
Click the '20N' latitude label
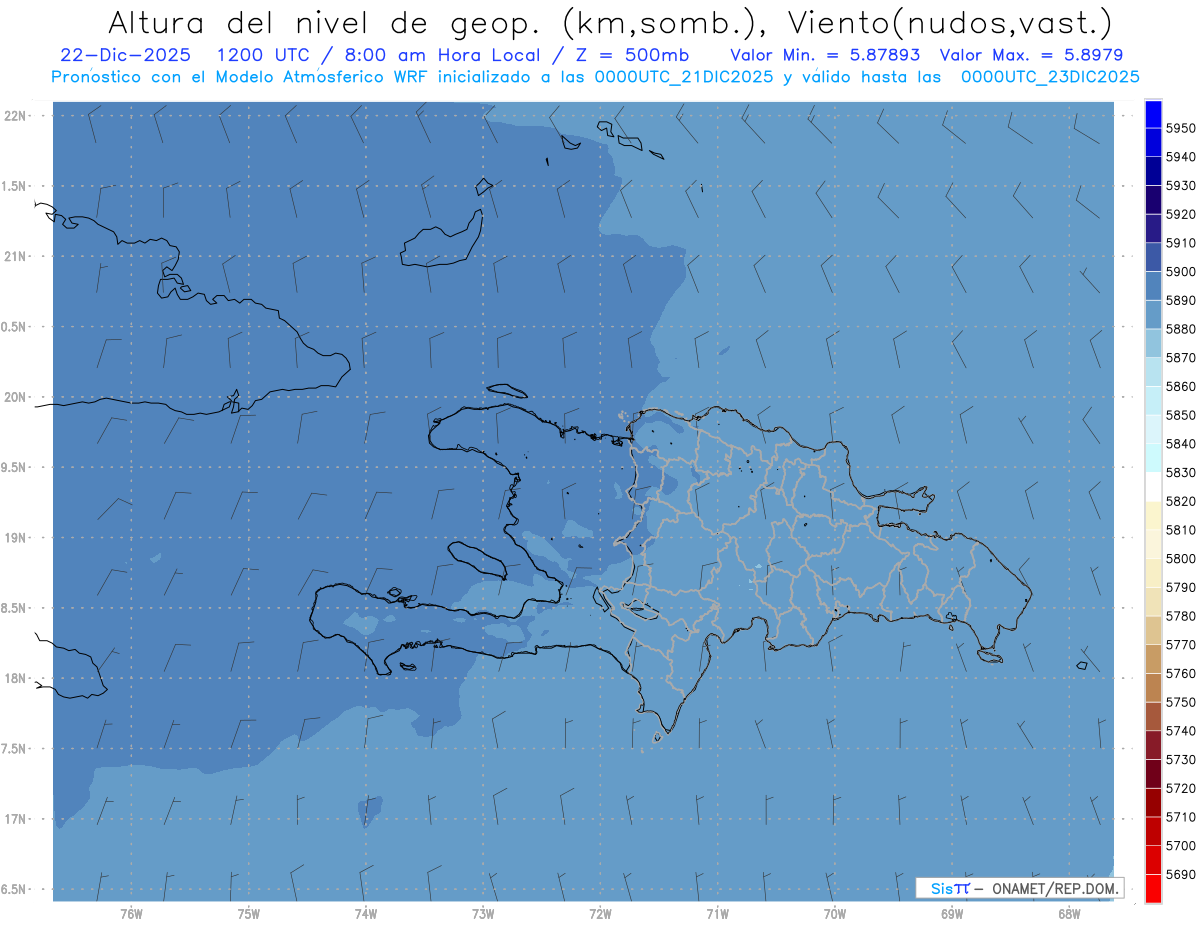[15, 397]
